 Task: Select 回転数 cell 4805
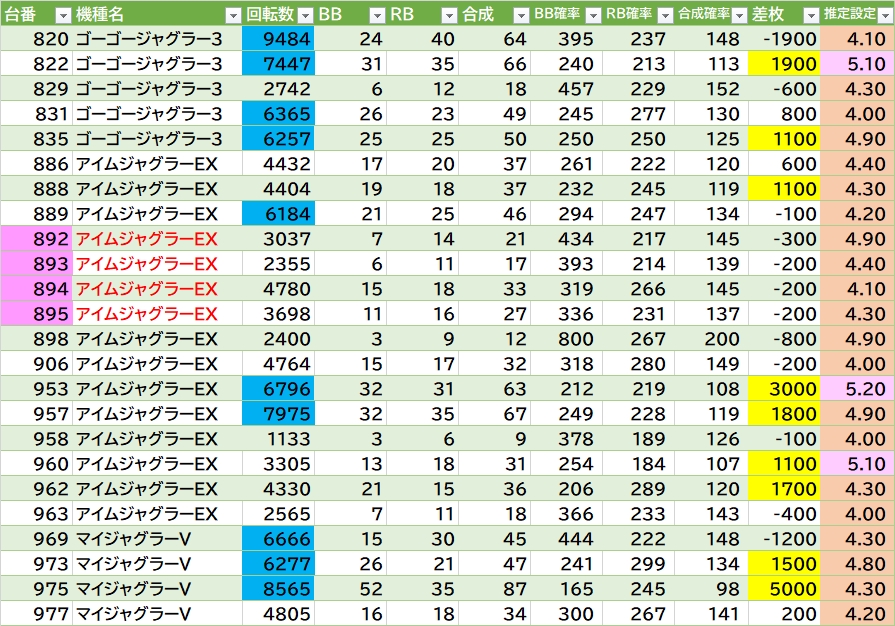point(278,614)
